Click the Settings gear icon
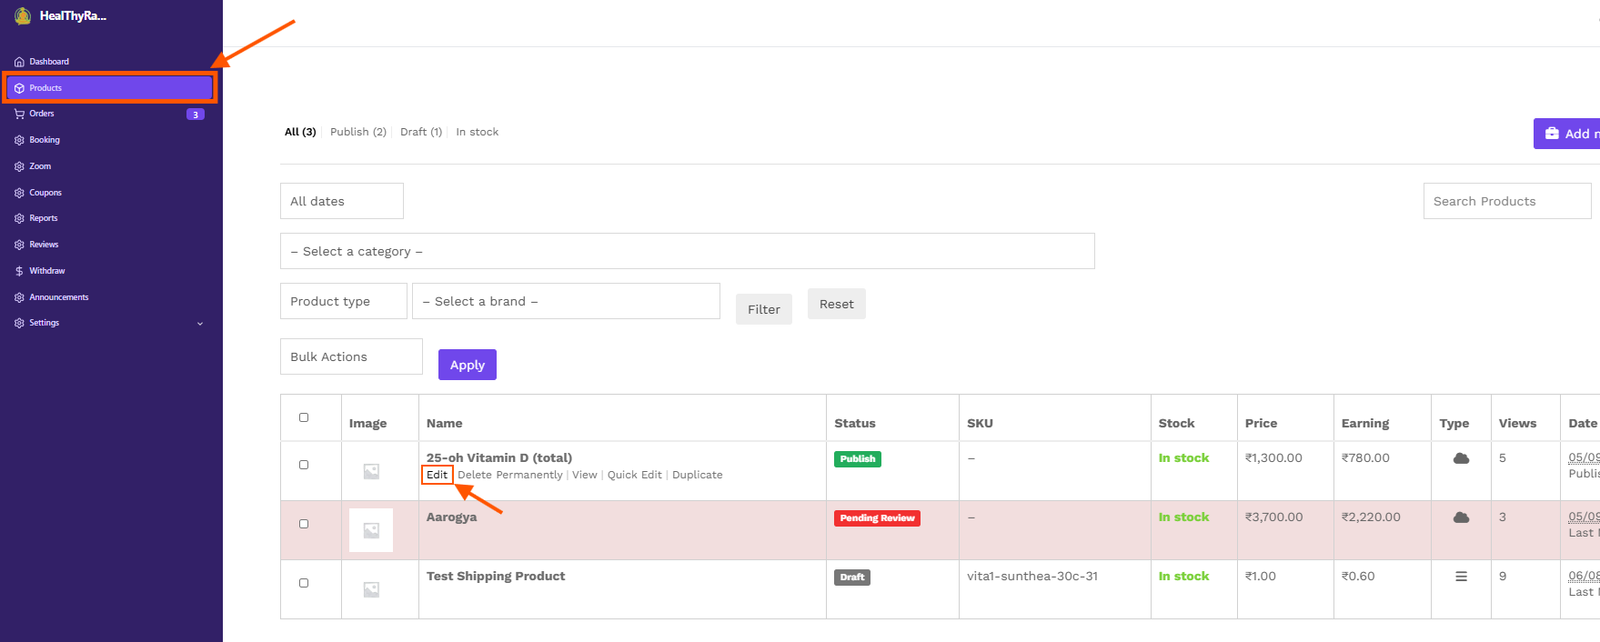The height and width of the screenshot is (642, 1600). 19,323
